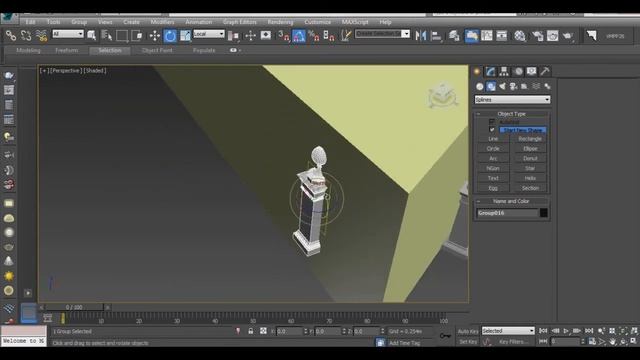The image size is (640, 360).
Task: Open the Tools menu
Action: (53, 22)
